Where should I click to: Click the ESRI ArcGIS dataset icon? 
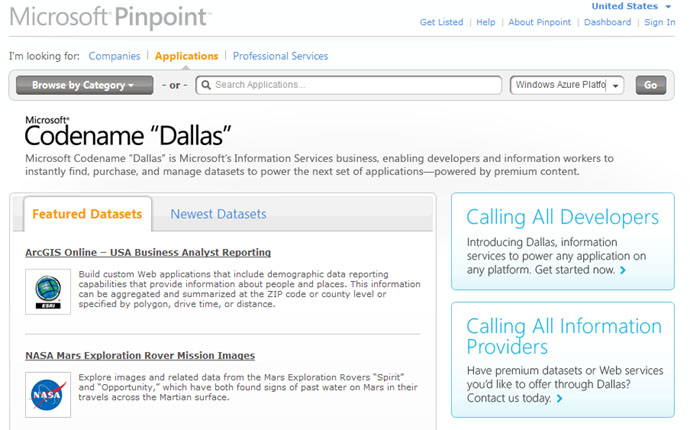[48, 291]
